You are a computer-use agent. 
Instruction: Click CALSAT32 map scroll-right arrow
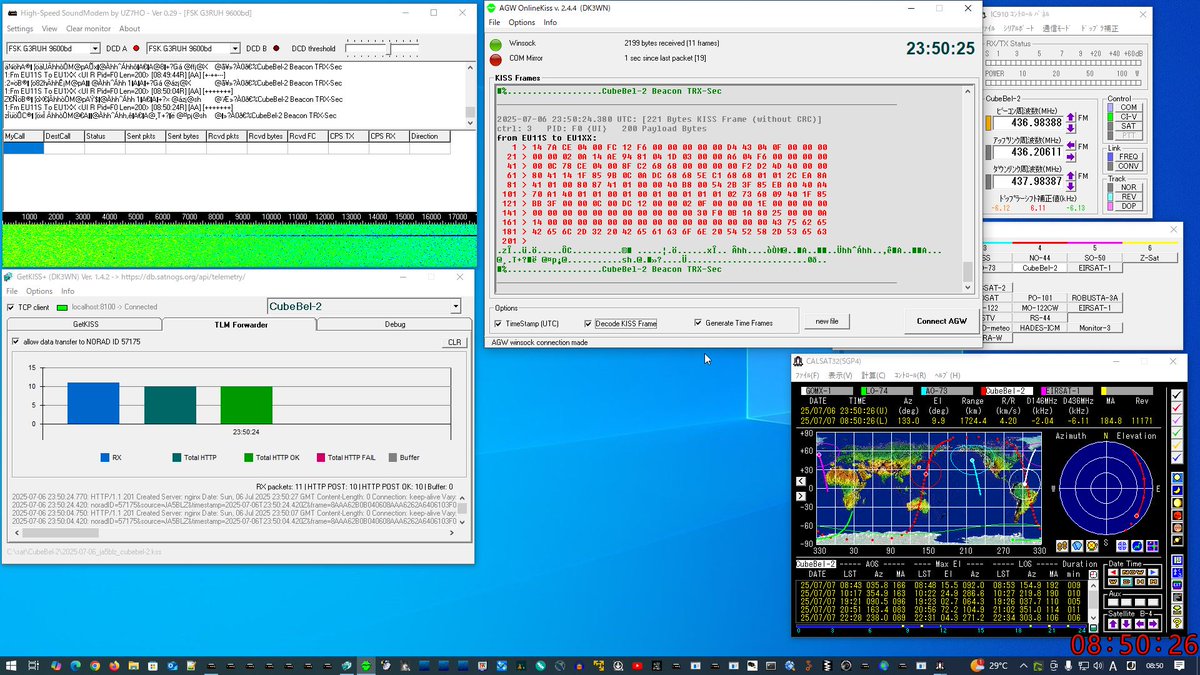tap(801, 496)
